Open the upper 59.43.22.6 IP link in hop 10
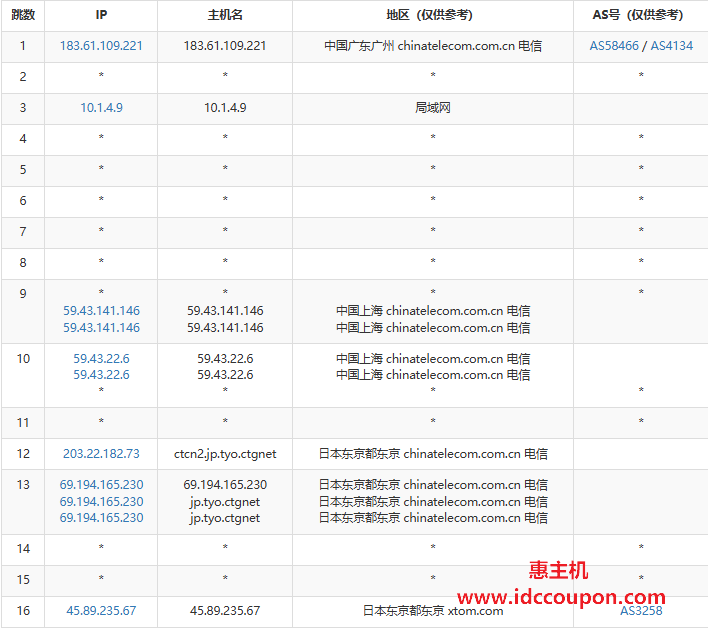 coord(101,358)
